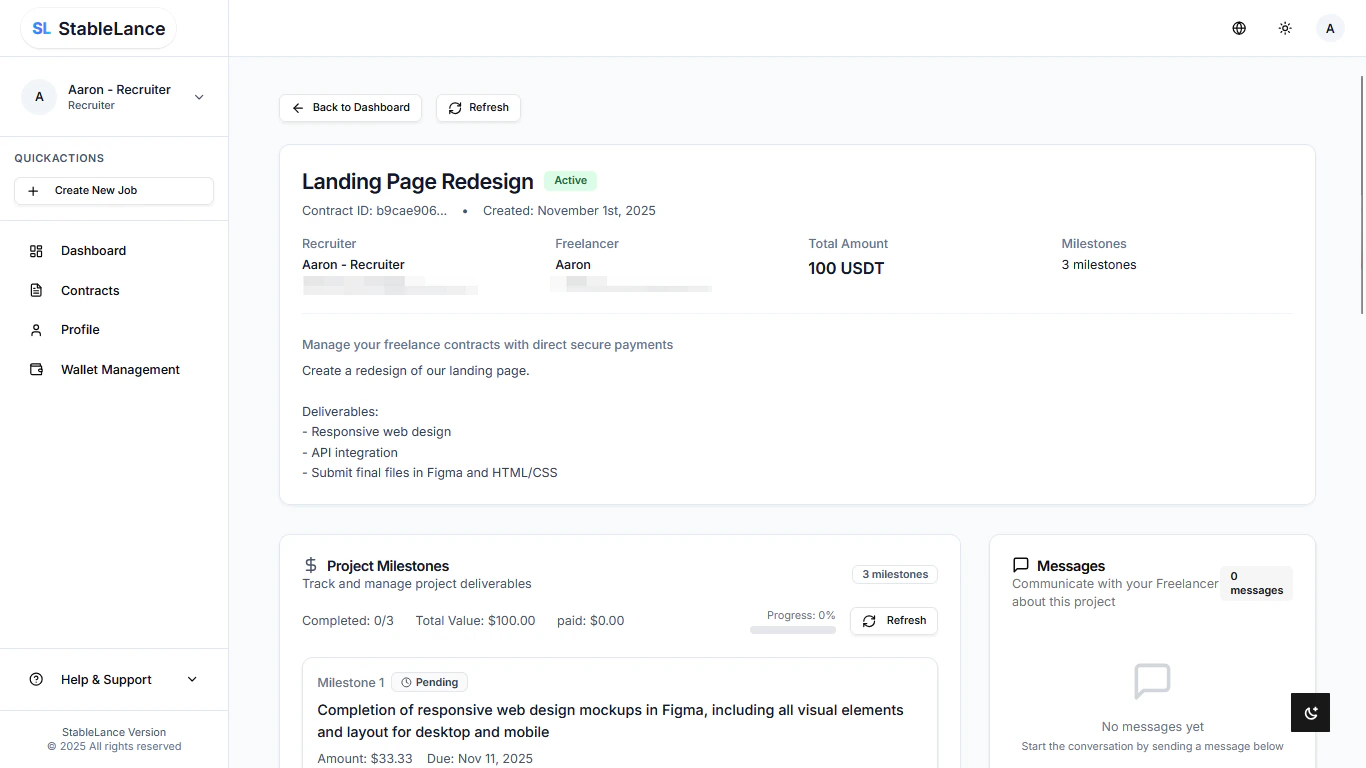Screen dimensions: 1366x768
Task: Toggle the Active status badge
Action: coord(570,180)
